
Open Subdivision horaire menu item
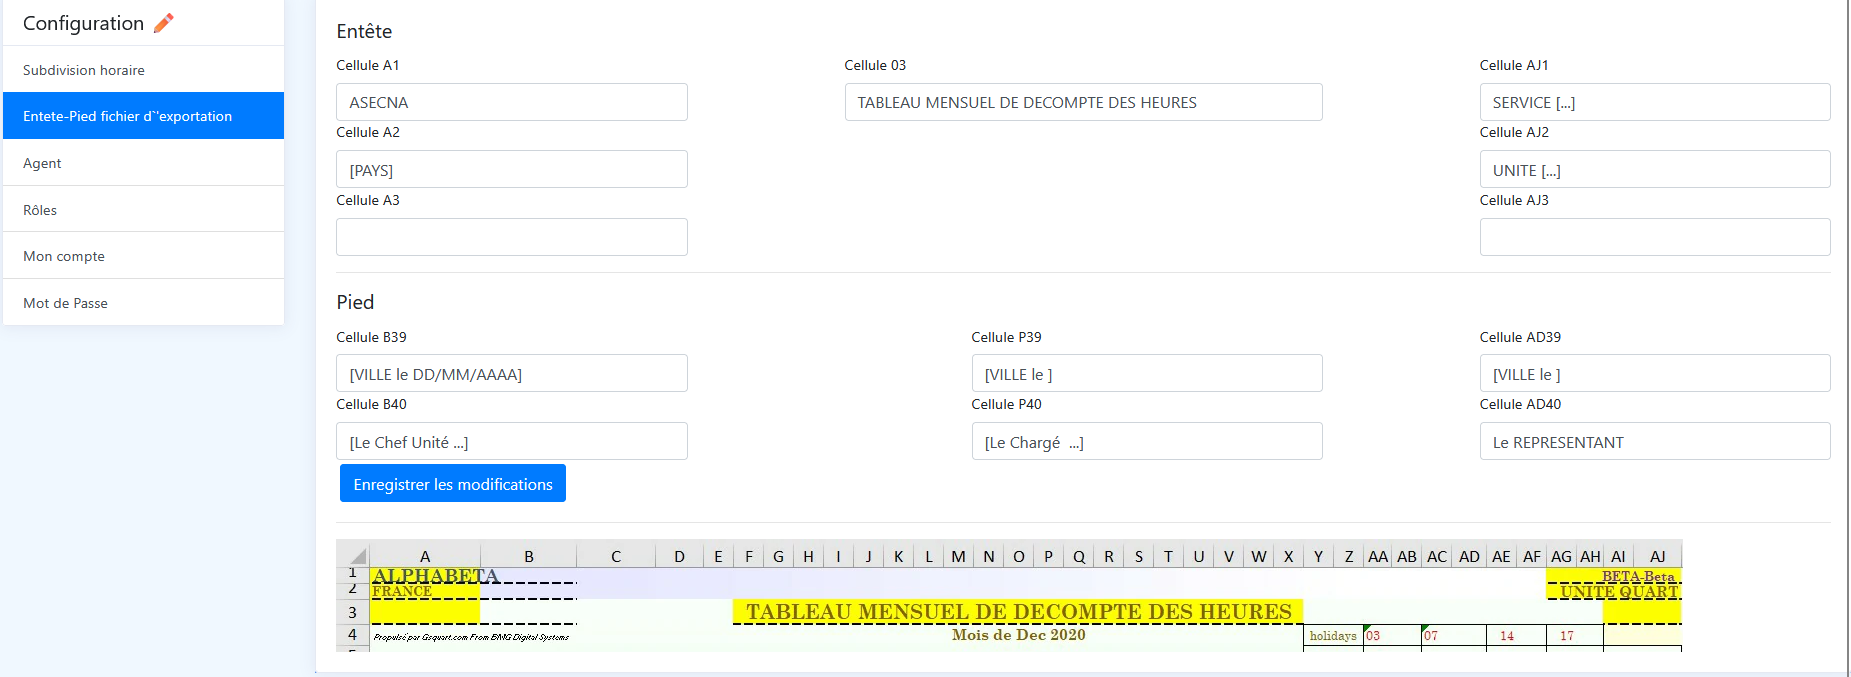click(x=143, y=70)
